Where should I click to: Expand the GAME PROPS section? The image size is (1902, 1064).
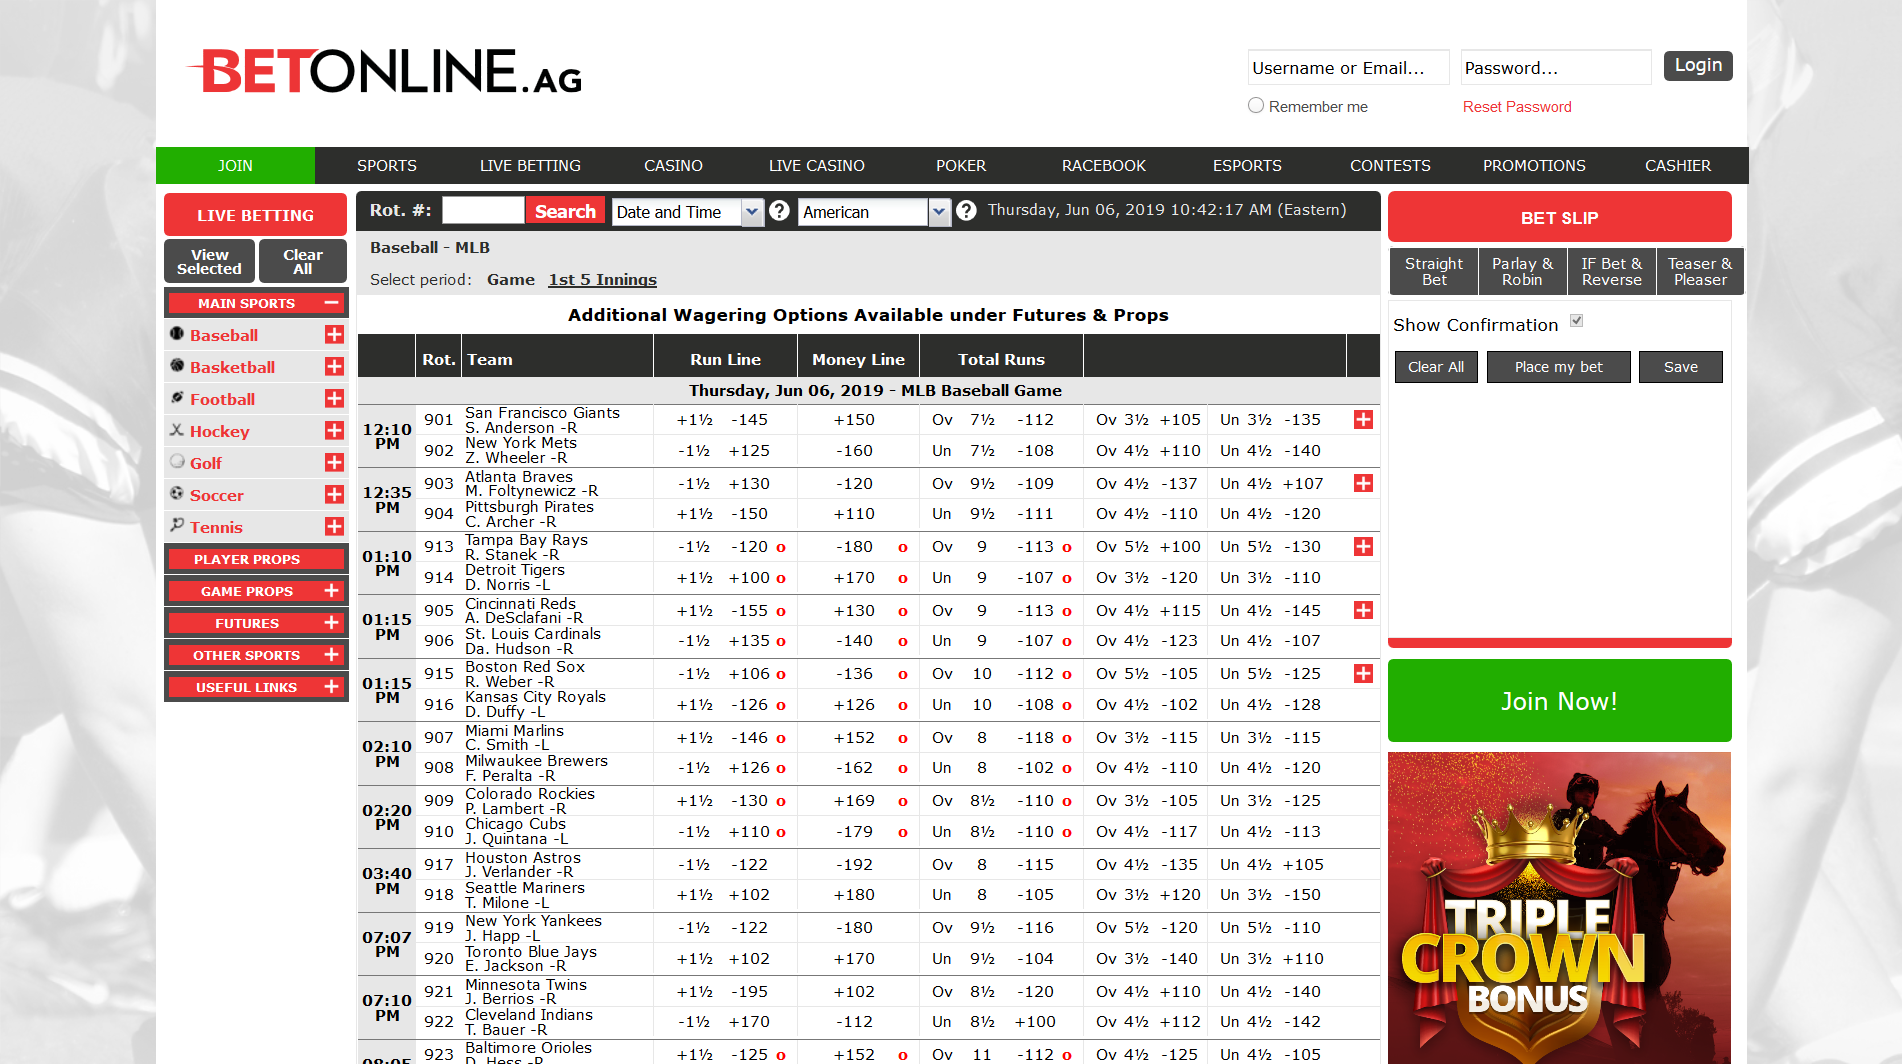pyautogui.click(x=331, y=591)
